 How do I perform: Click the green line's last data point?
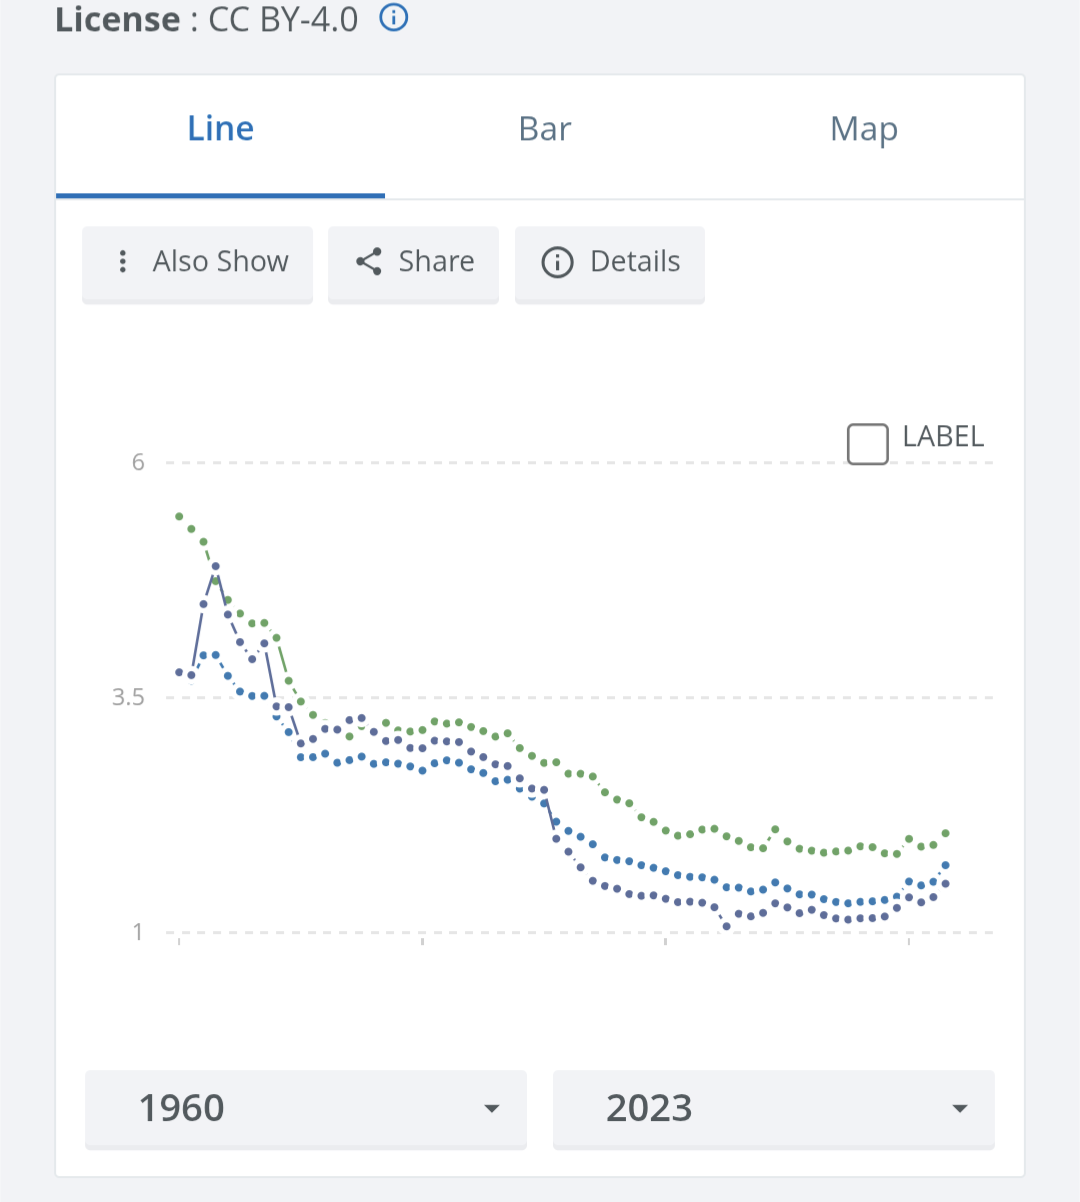945,833
